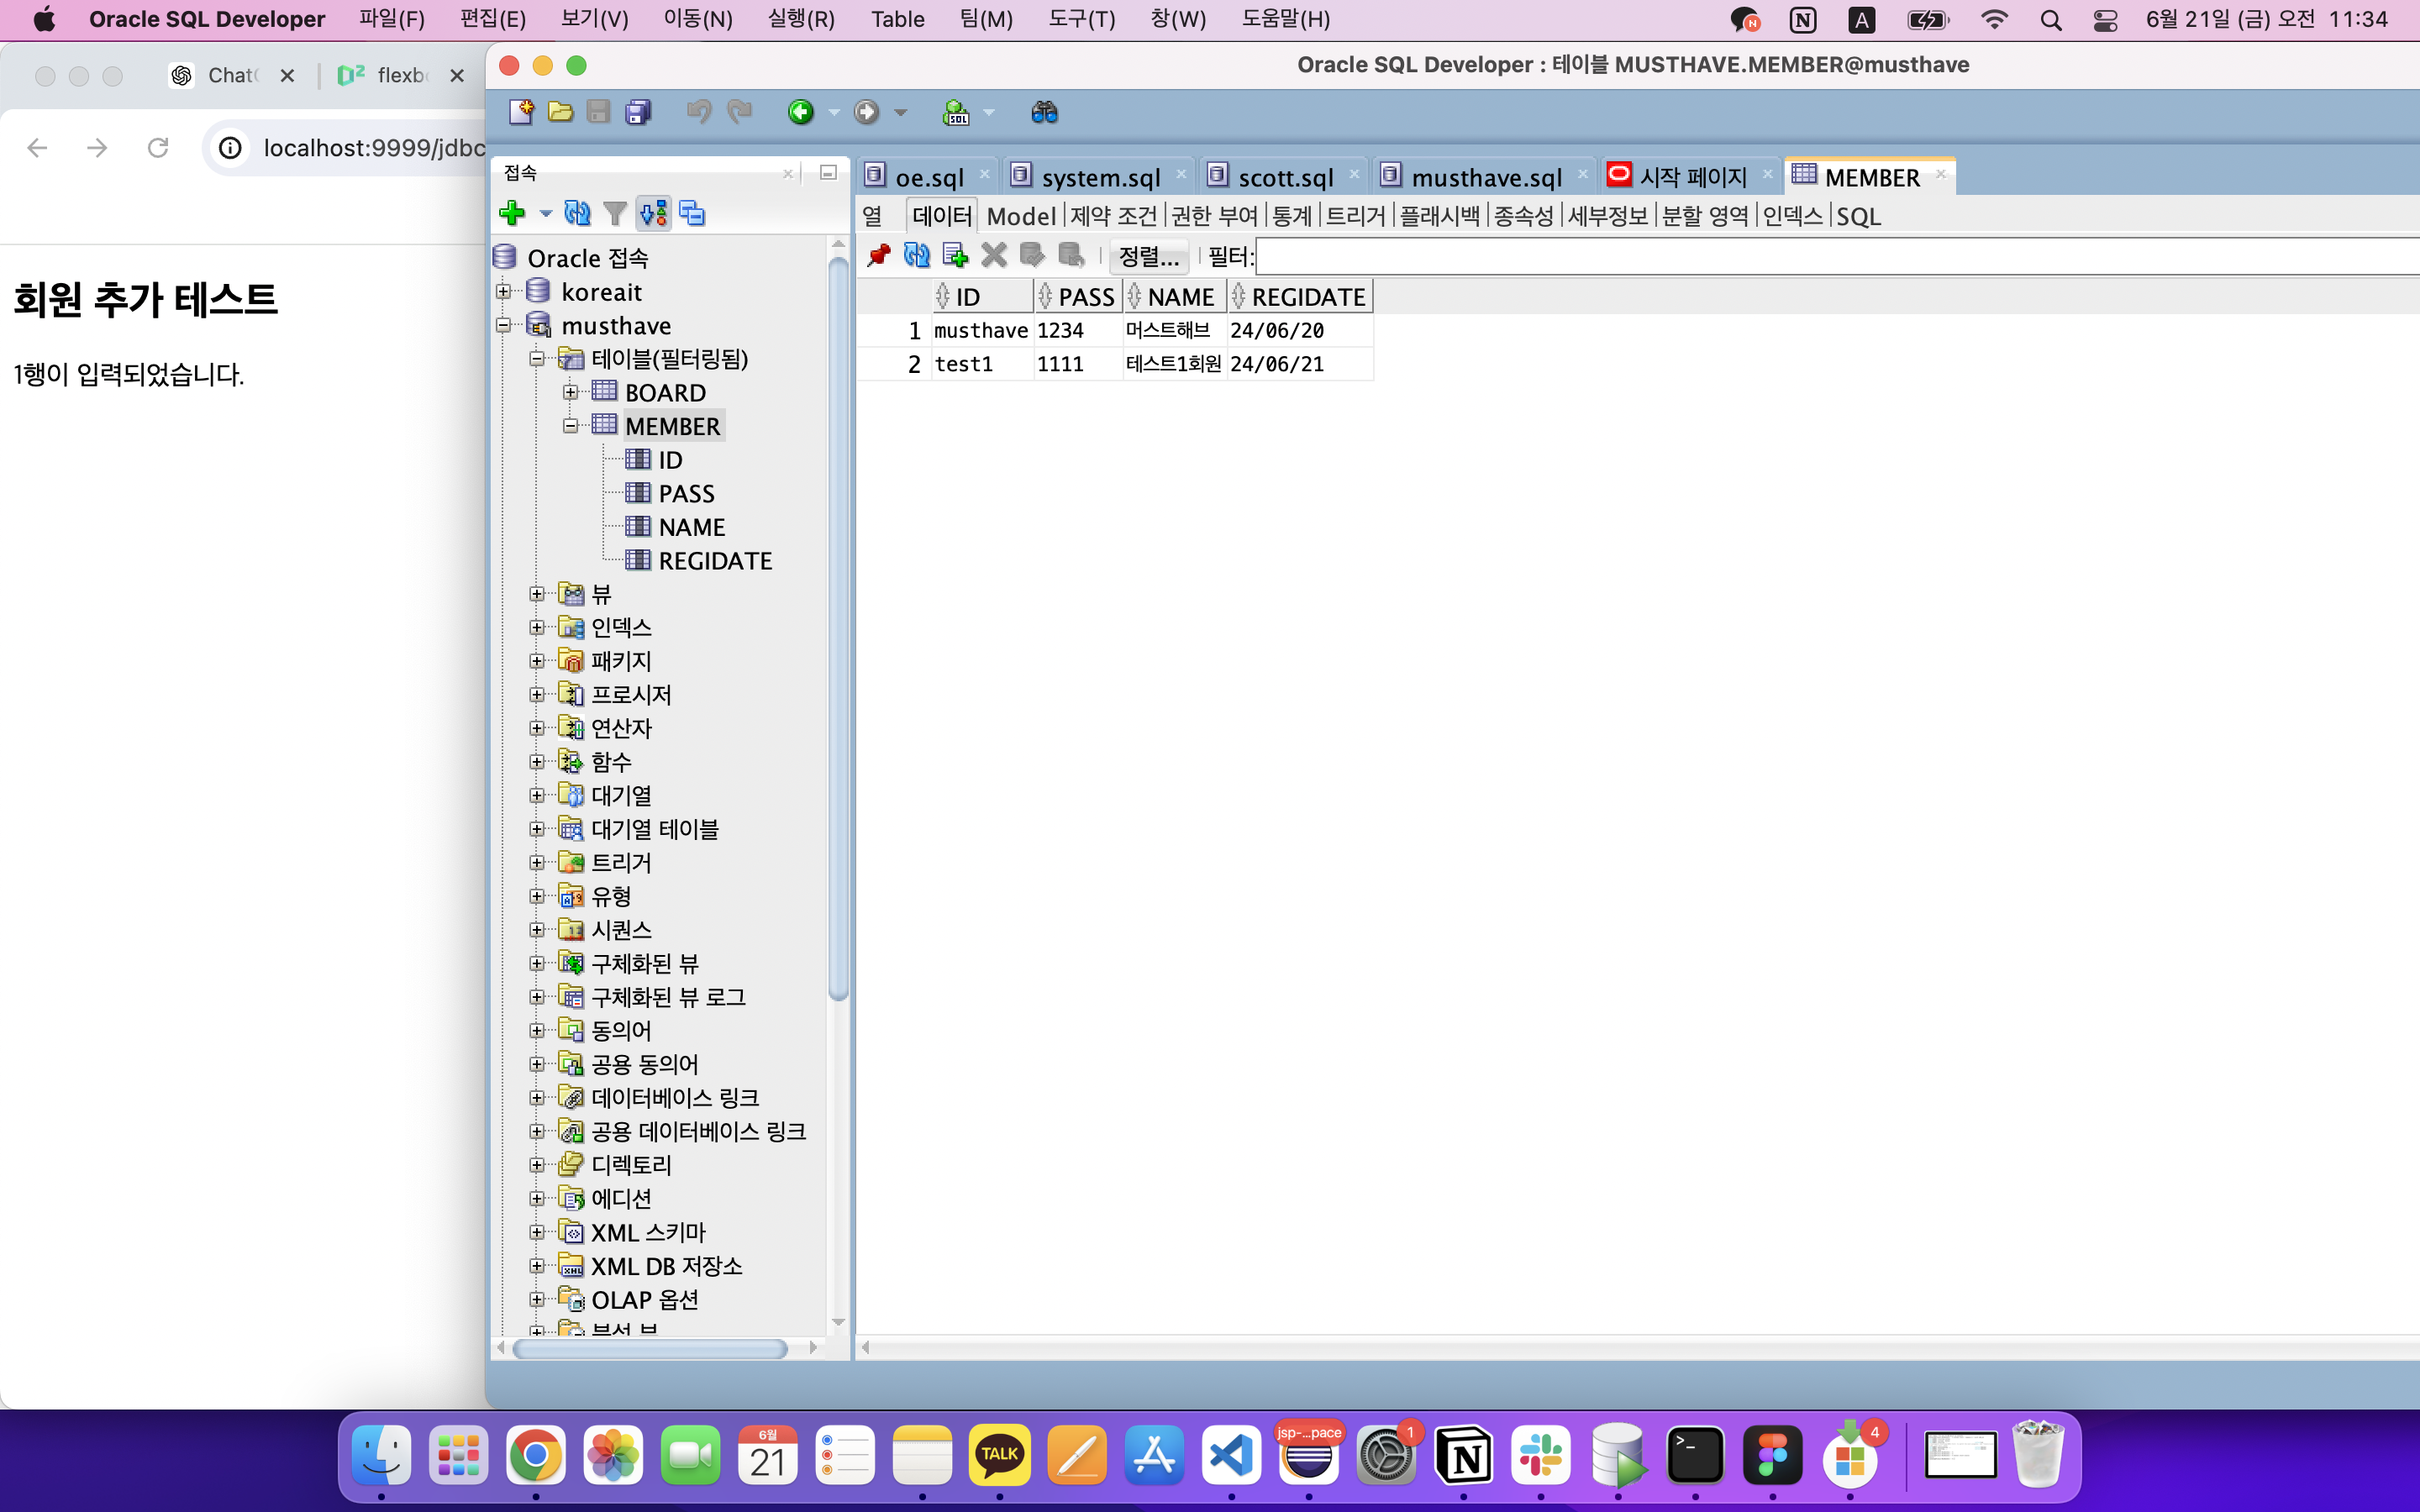Click the freeze view pin icon
Viewport: 2420px width, 1512px height.
[878, 256]
